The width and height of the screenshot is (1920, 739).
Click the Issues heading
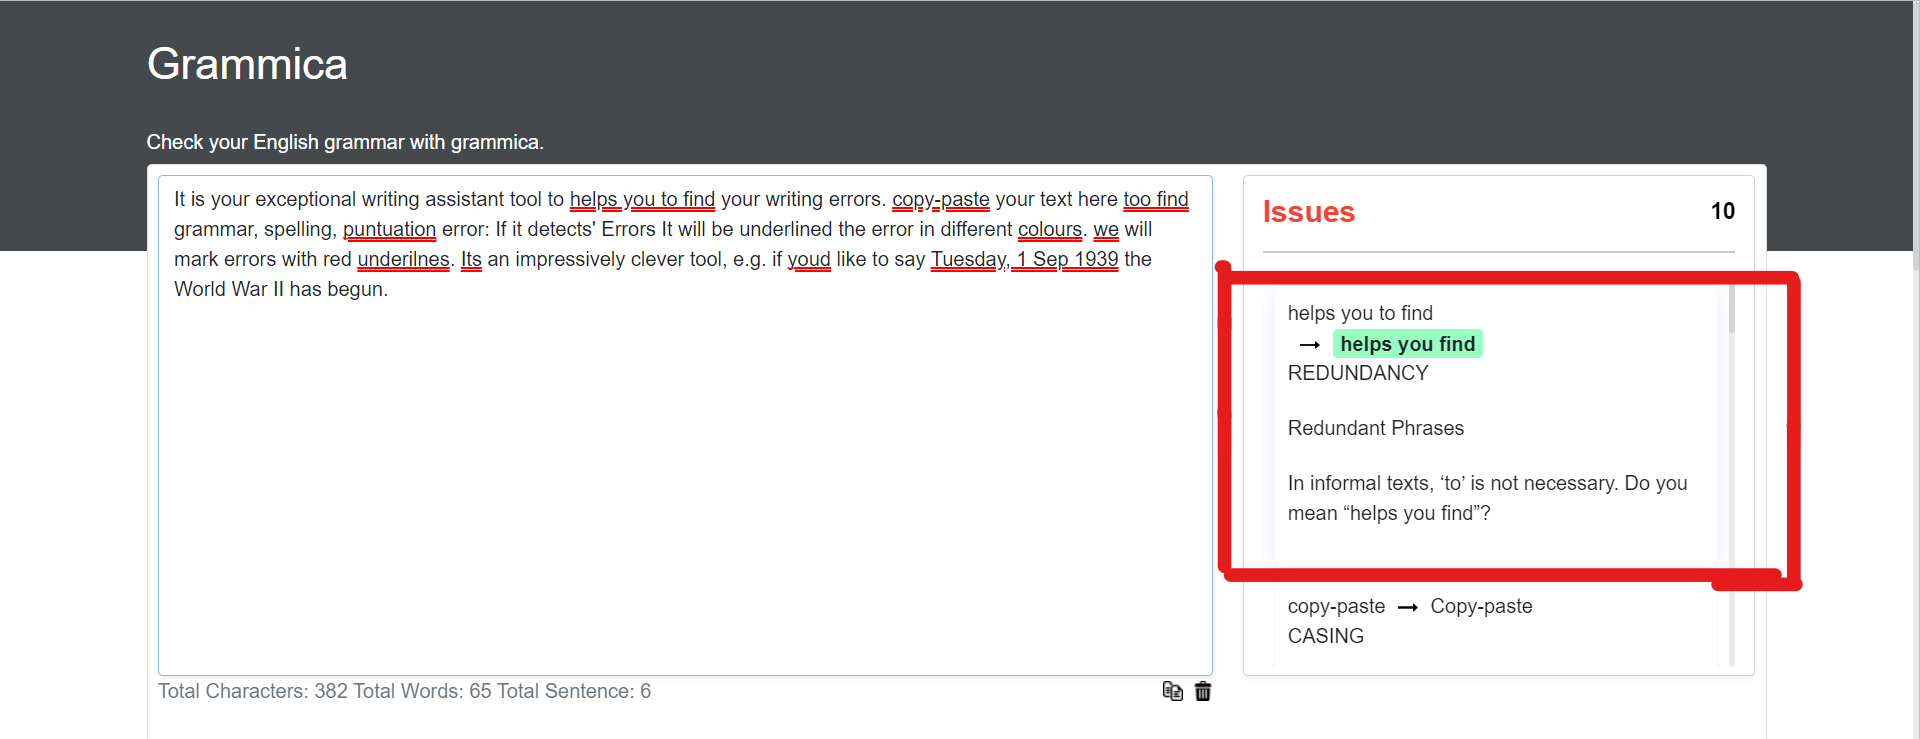click(1308, 212)
